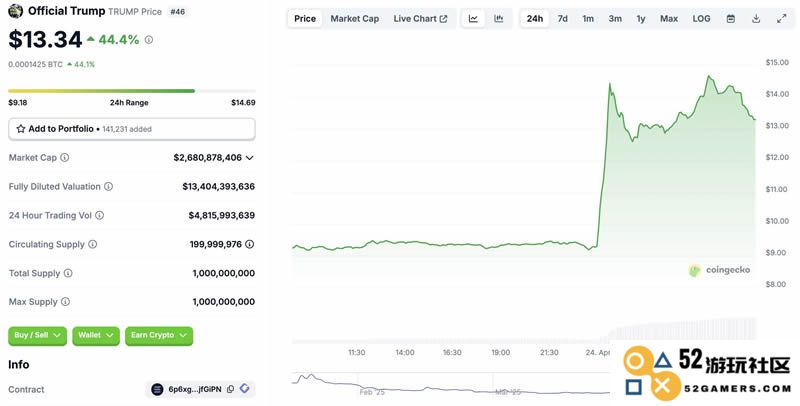The height and width of the screenshot is (406, 800).
Task: Select the 7d time range
Action: (562, 19)
